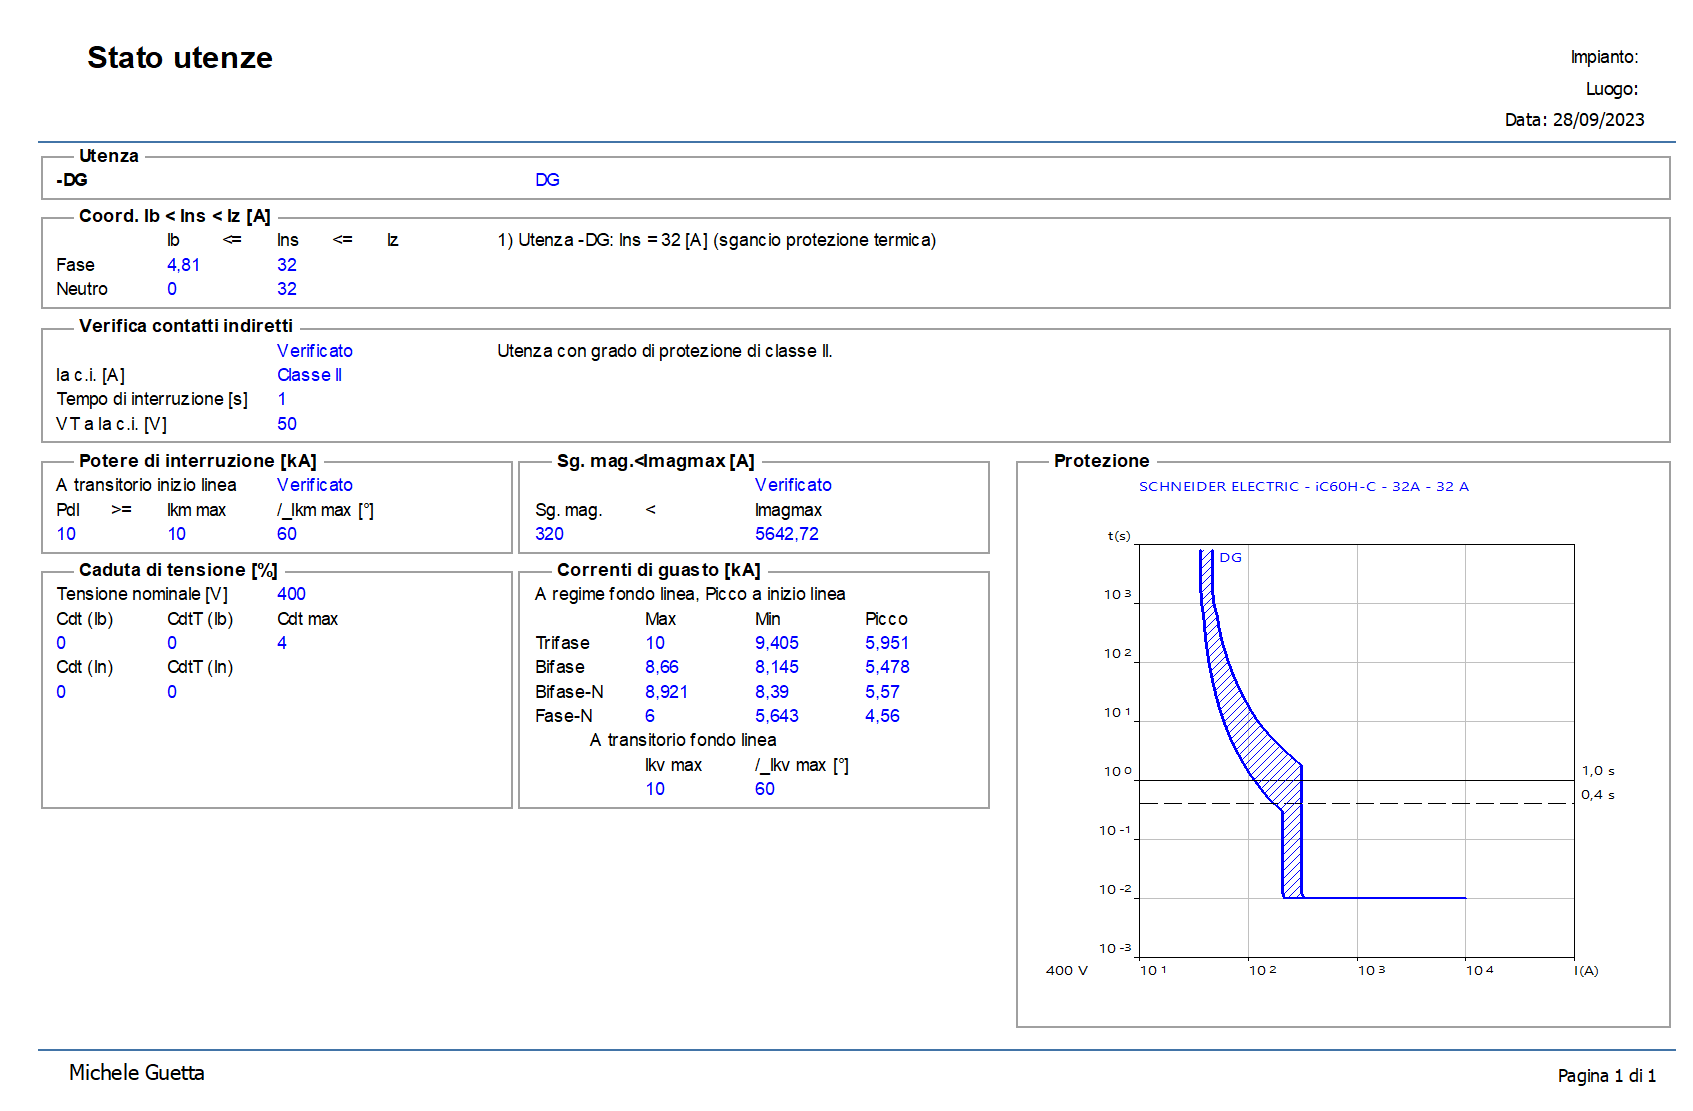Click the Michele Guetta footer name
Image resolution: width=1693 pixels, height=1111 pixels.
137,1073
